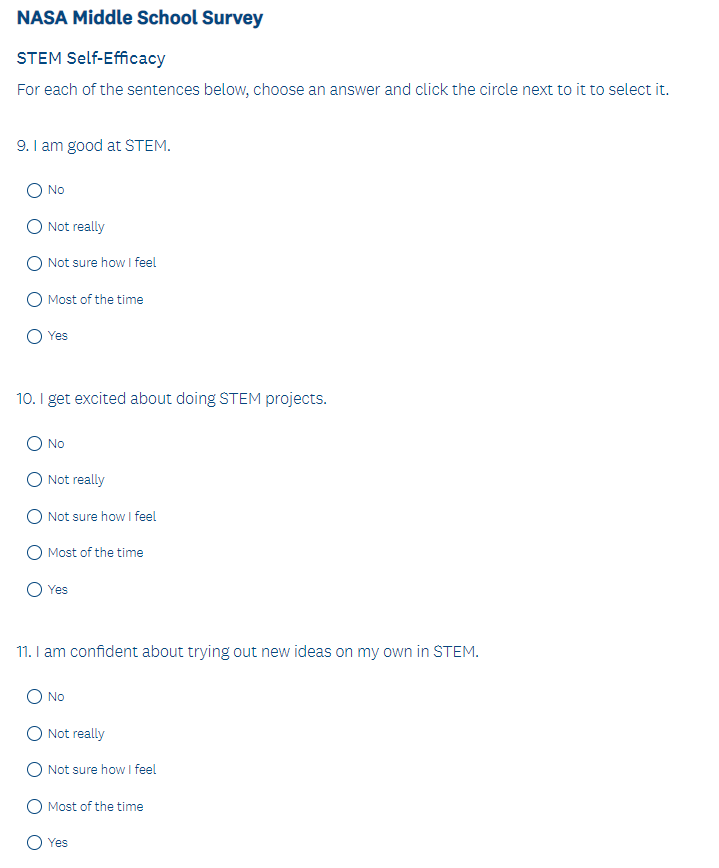
Task: Mark 'Not sure how I feel' for question 10
Action: pos(35,516)
